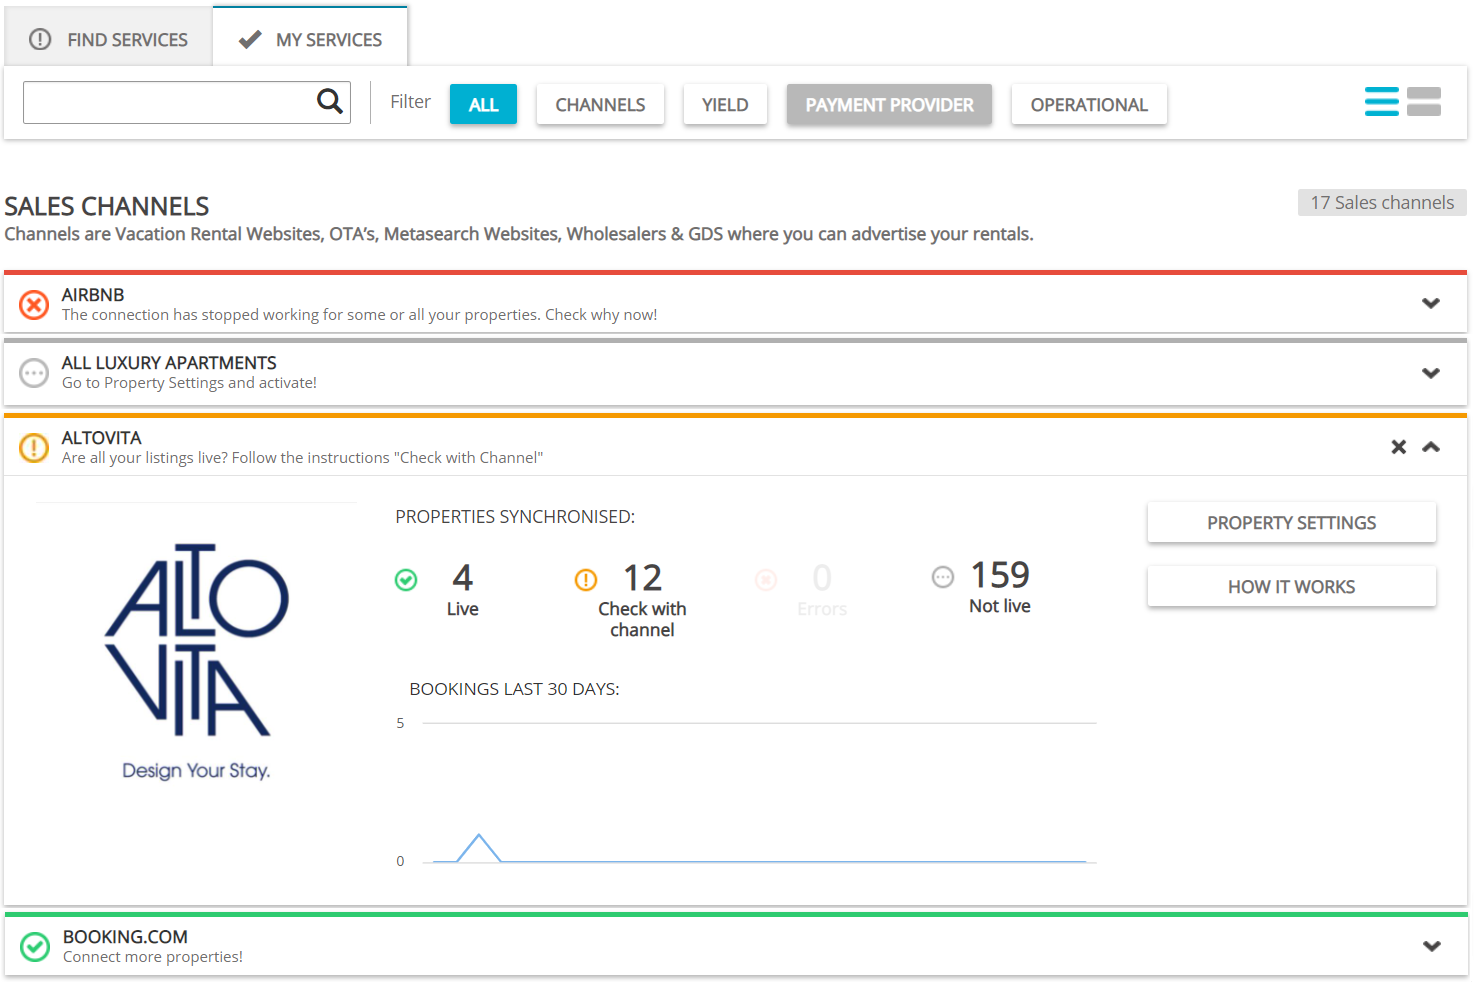Screen dimensions: 1474x985
Task: Click the Airbnb connection stopped message
Action: [359, 315]
